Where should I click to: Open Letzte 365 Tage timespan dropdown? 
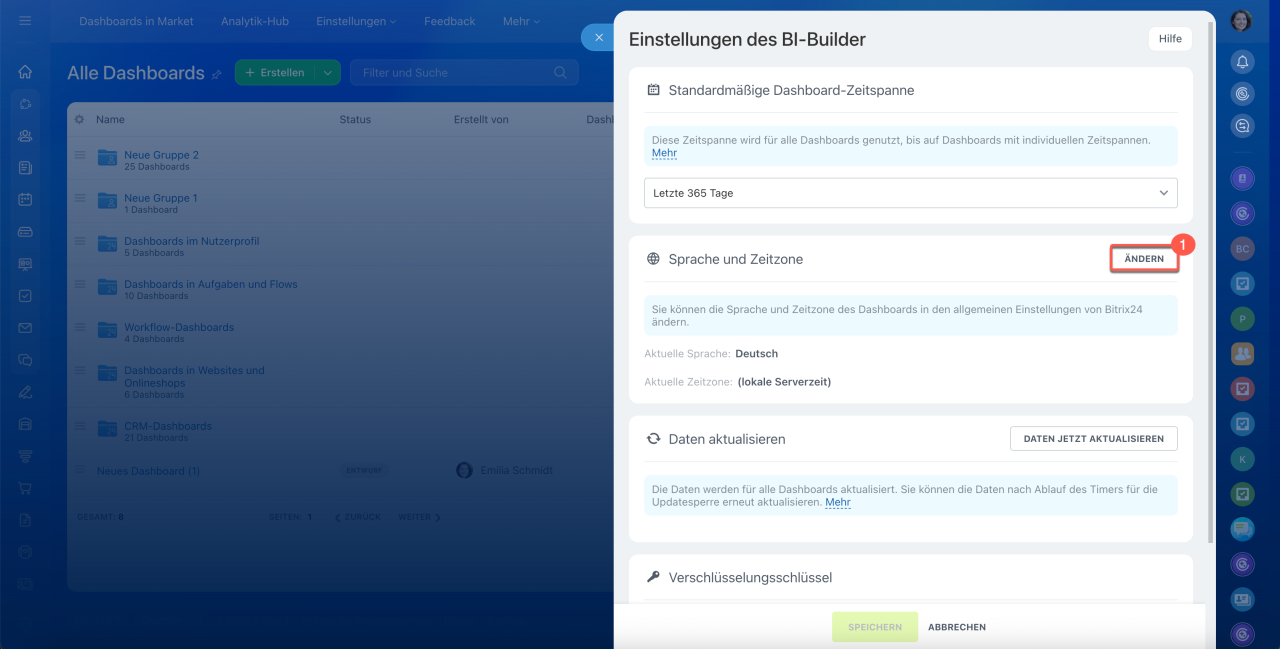910,193
